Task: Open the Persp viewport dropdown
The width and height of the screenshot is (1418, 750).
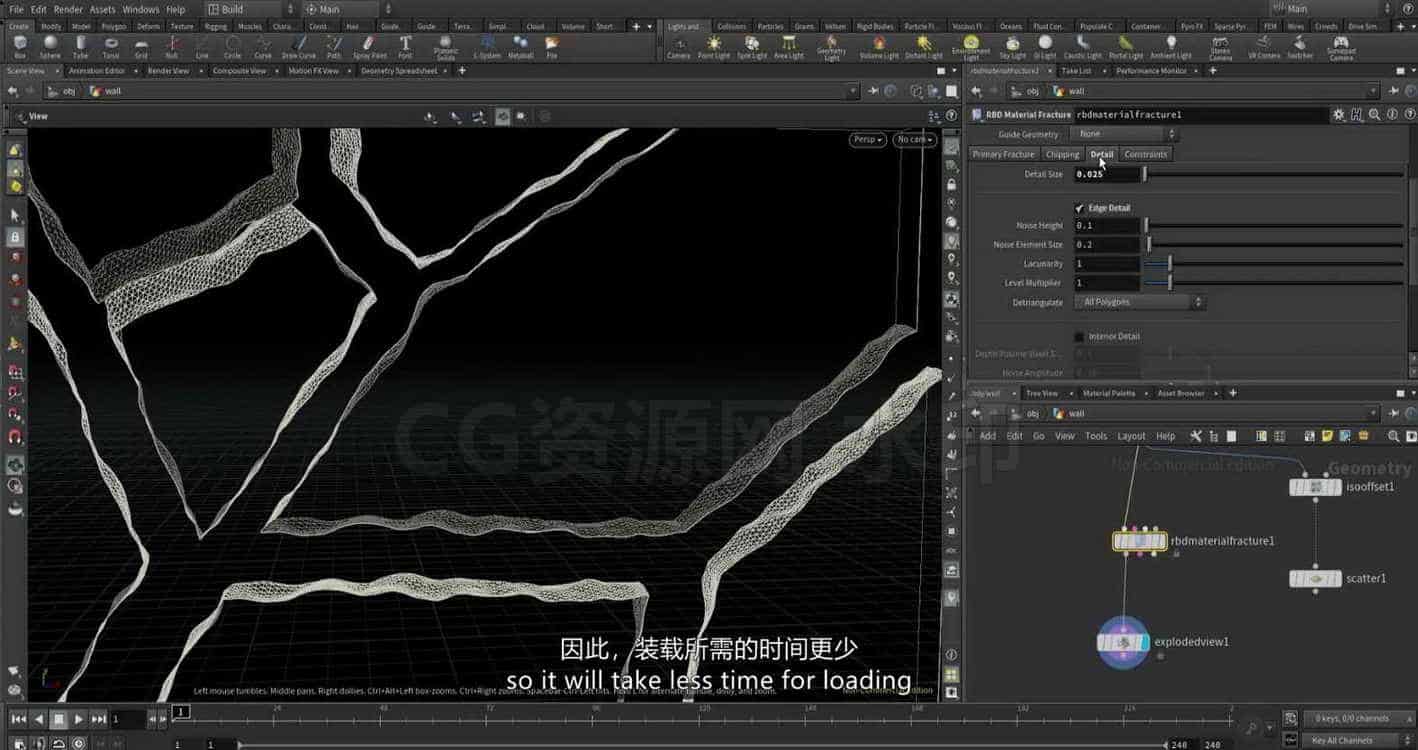Action: [867, 140]
